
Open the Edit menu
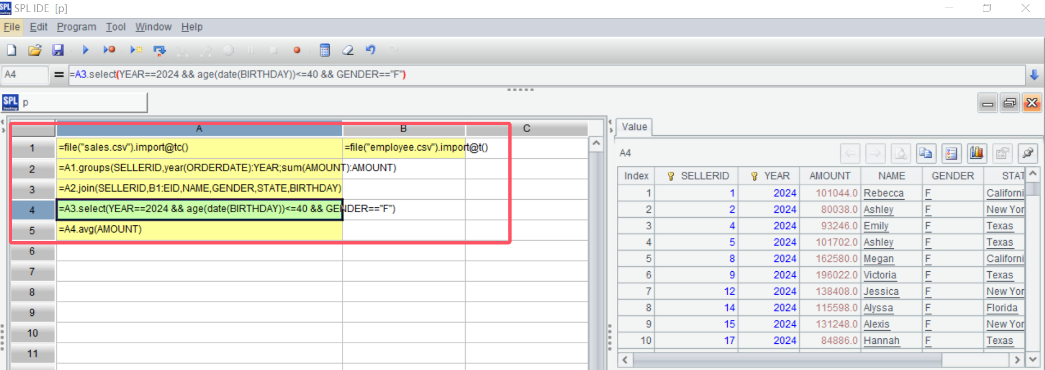click(x=38, y=27)
